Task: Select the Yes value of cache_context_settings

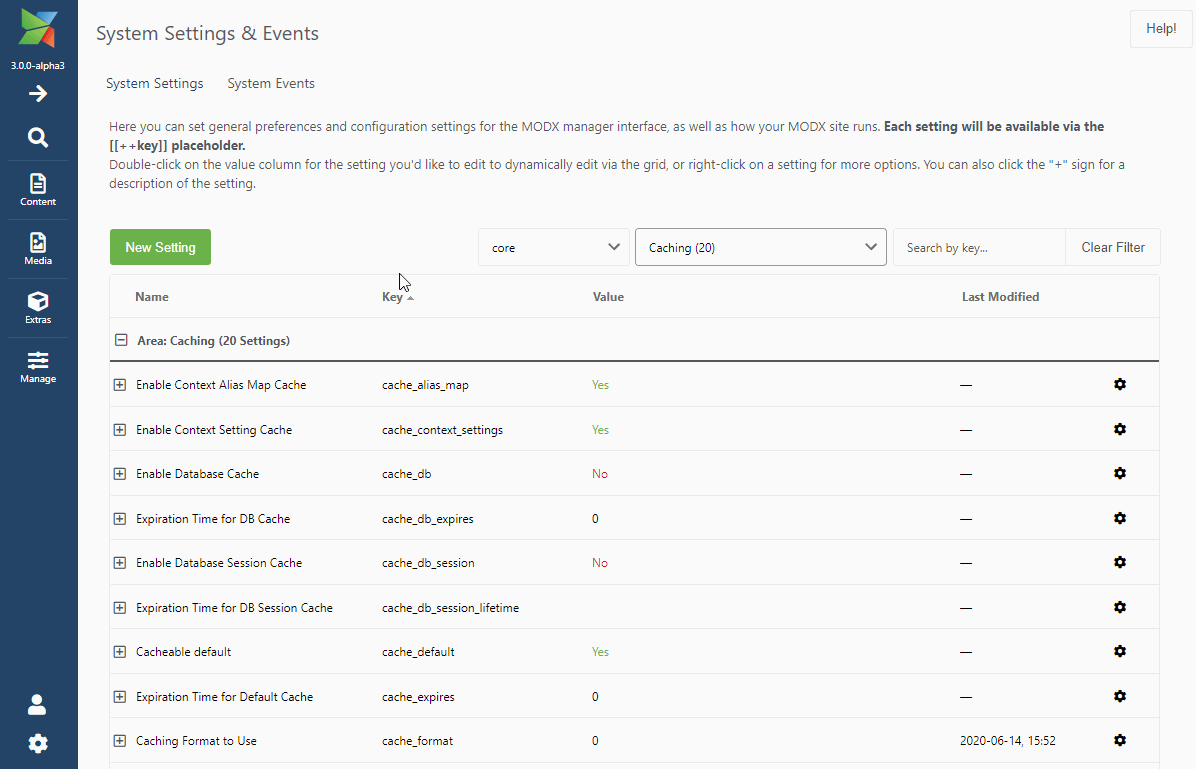Action: click(x=600, y=430)
